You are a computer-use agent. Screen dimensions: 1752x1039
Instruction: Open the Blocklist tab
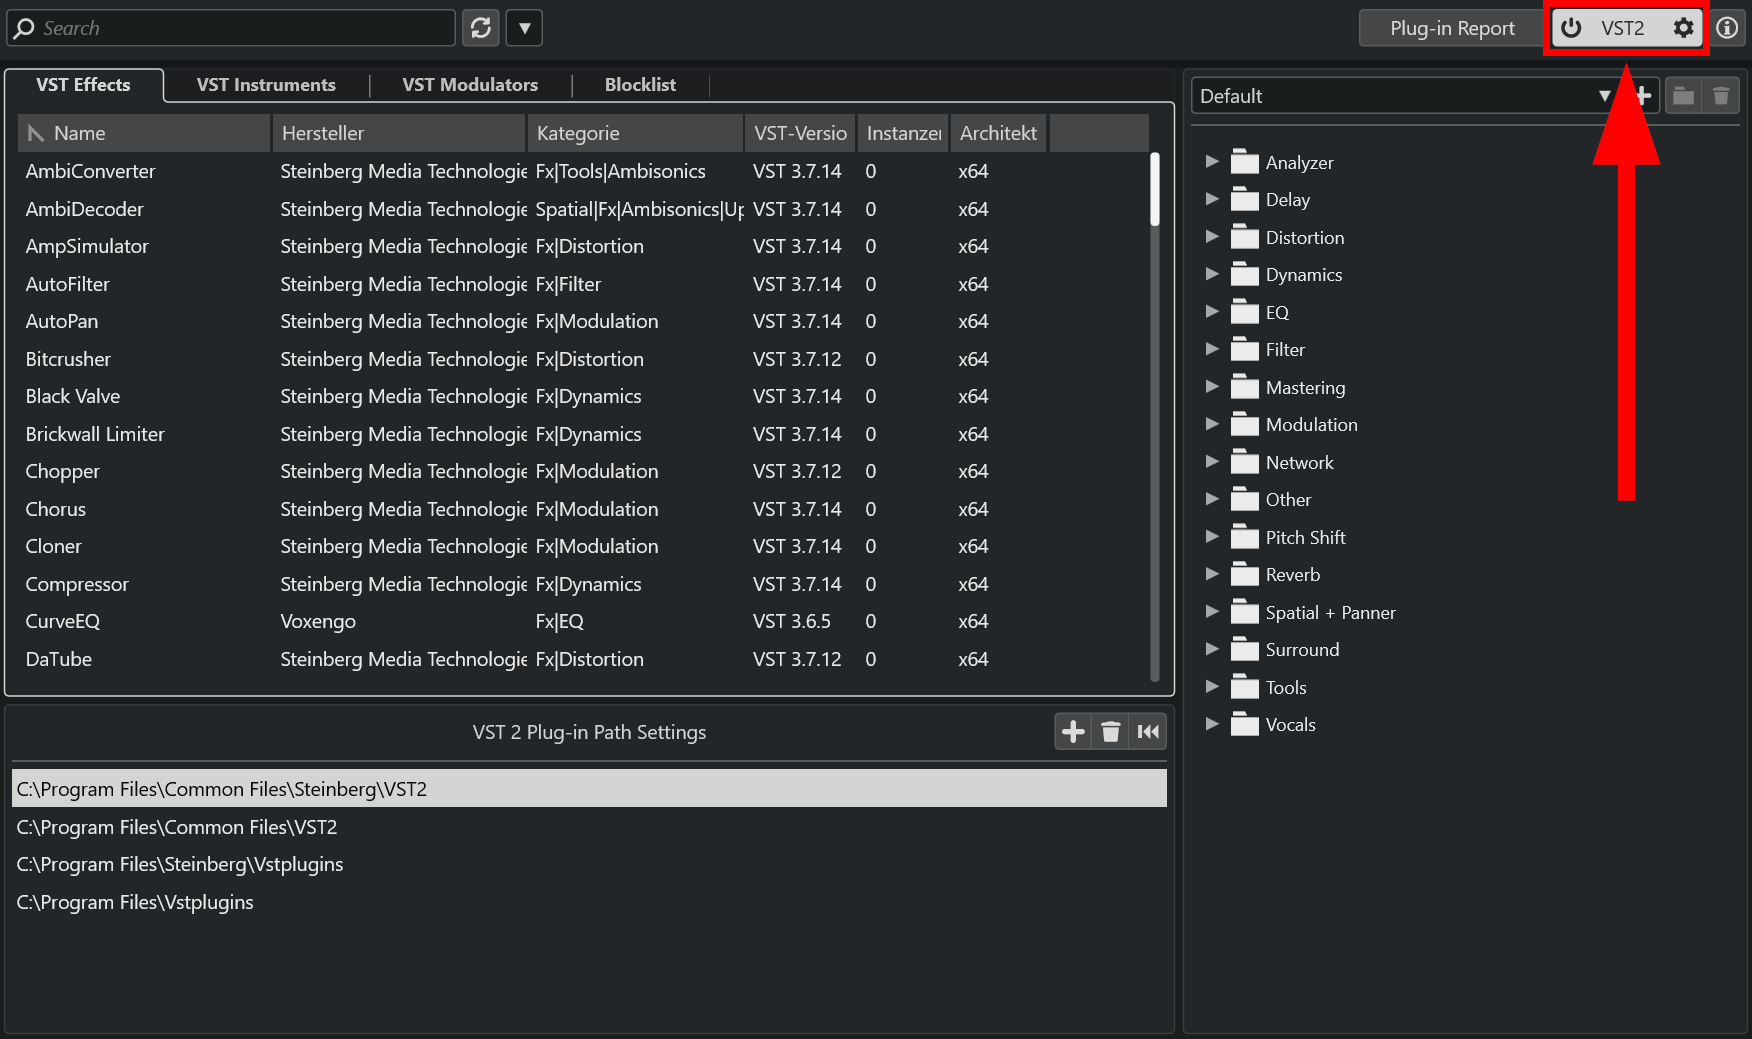coord(640,84)
